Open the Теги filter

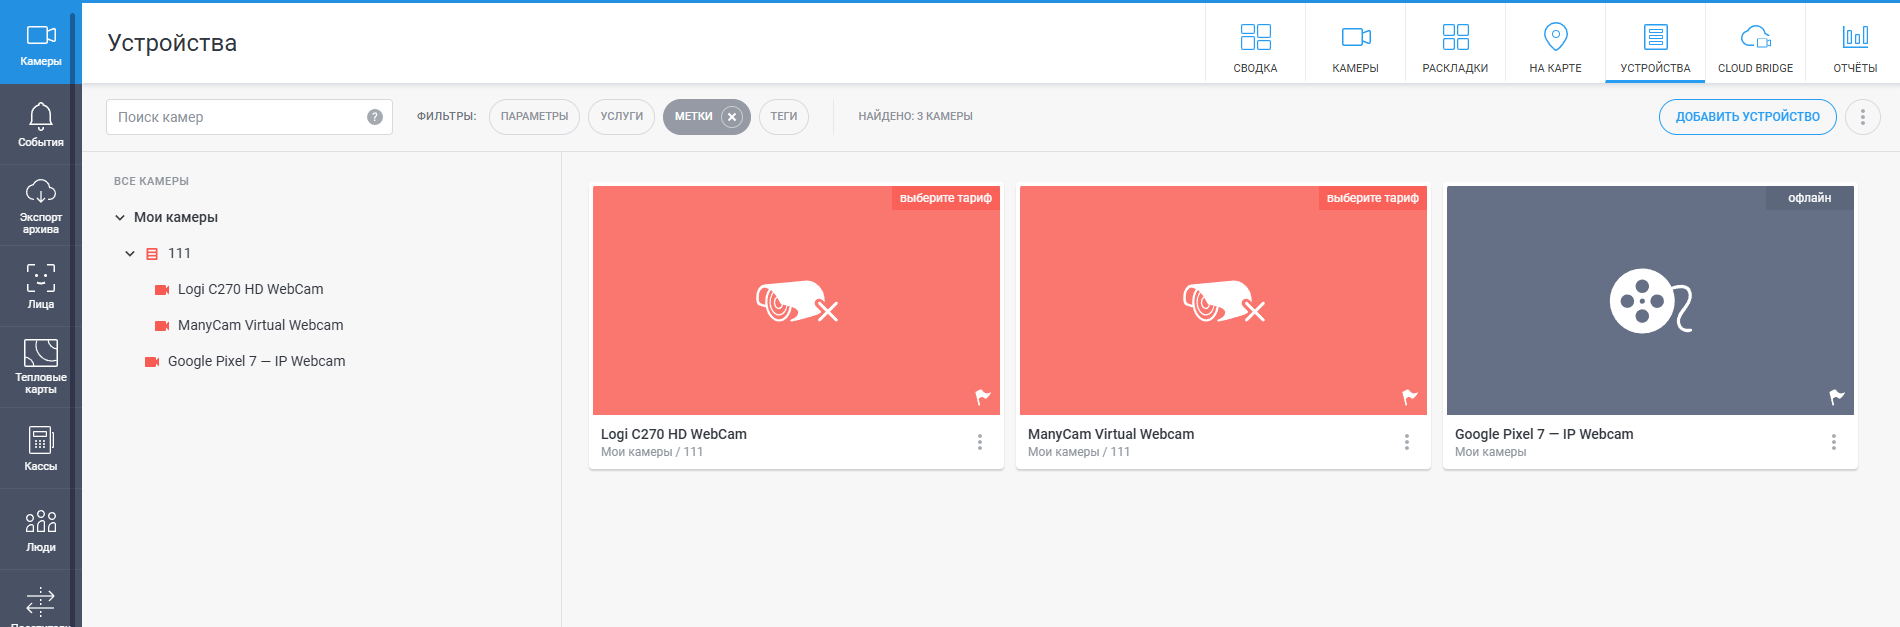(x=784, y=117)
